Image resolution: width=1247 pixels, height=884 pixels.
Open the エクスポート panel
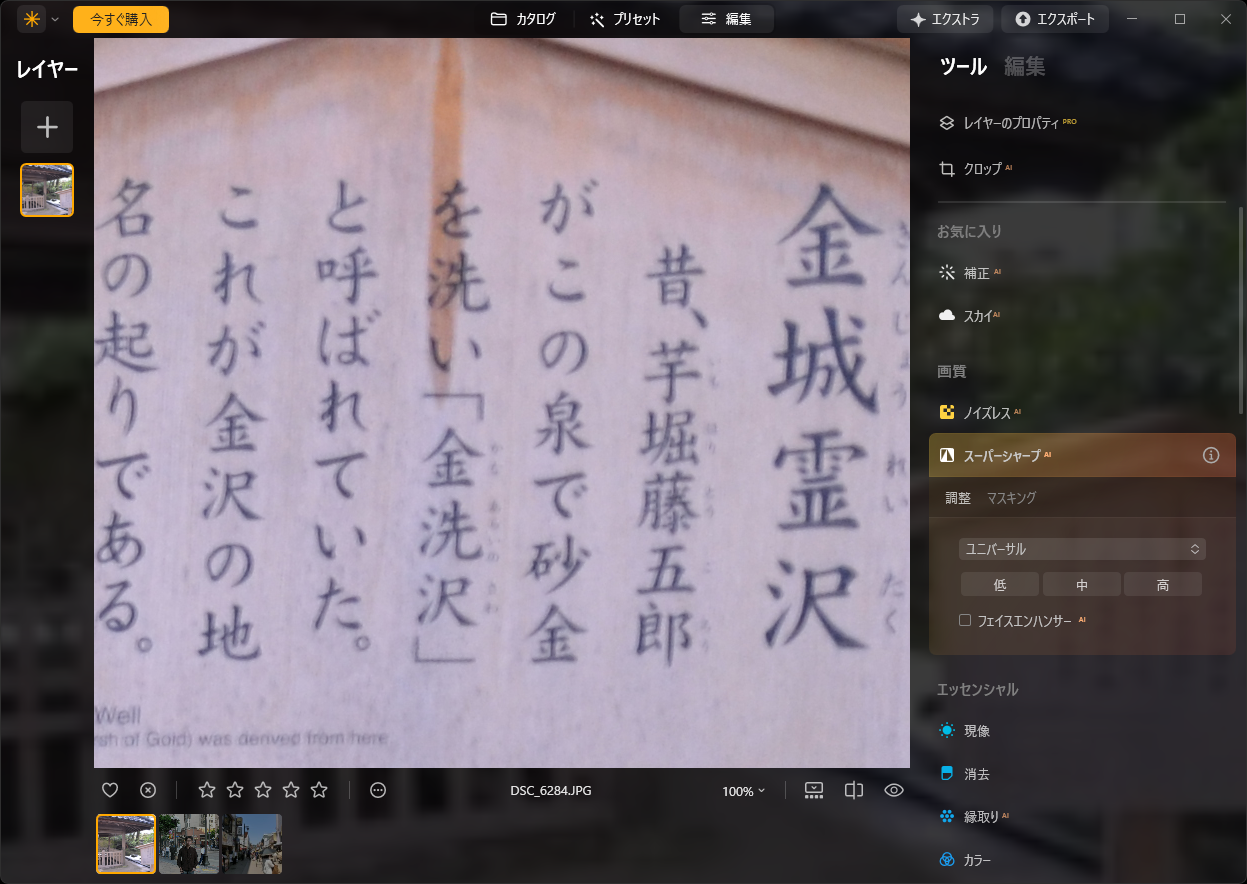1055,18
